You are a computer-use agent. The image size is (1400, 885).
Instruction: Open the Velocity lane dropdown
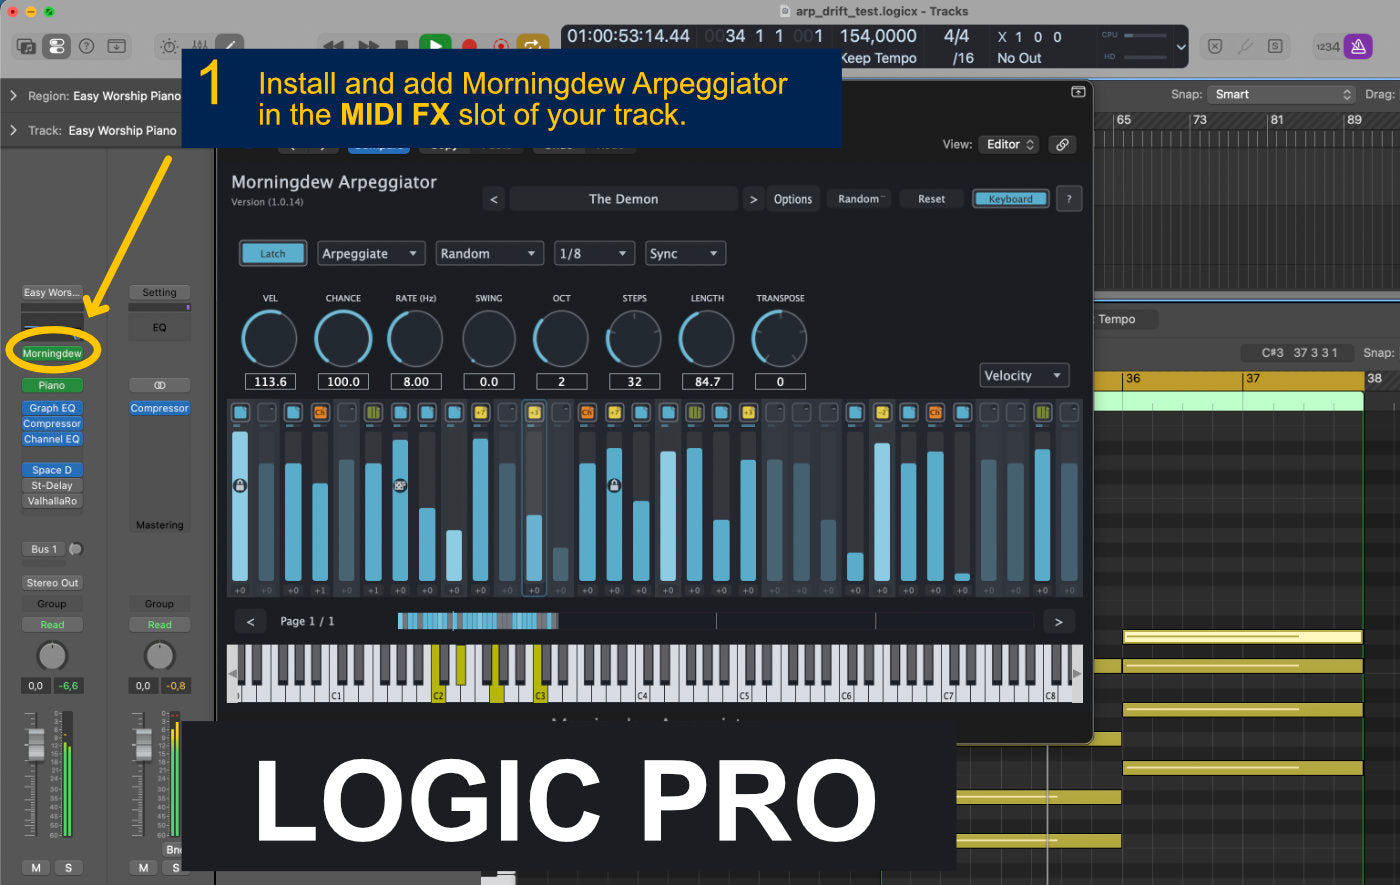coord(1024,375)
